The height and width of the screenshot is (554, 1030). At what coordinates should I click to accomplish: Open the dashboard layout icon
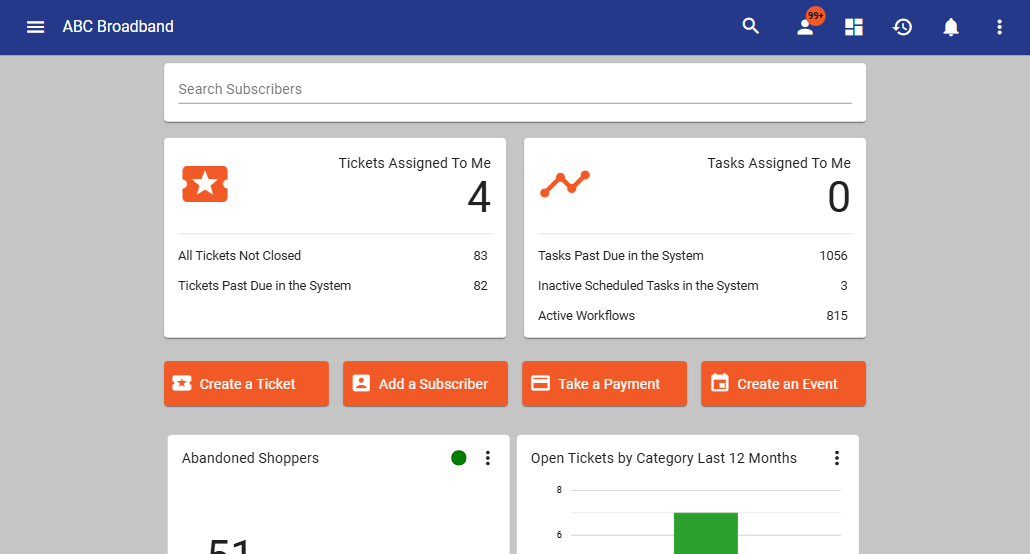(x=853, y=27)
